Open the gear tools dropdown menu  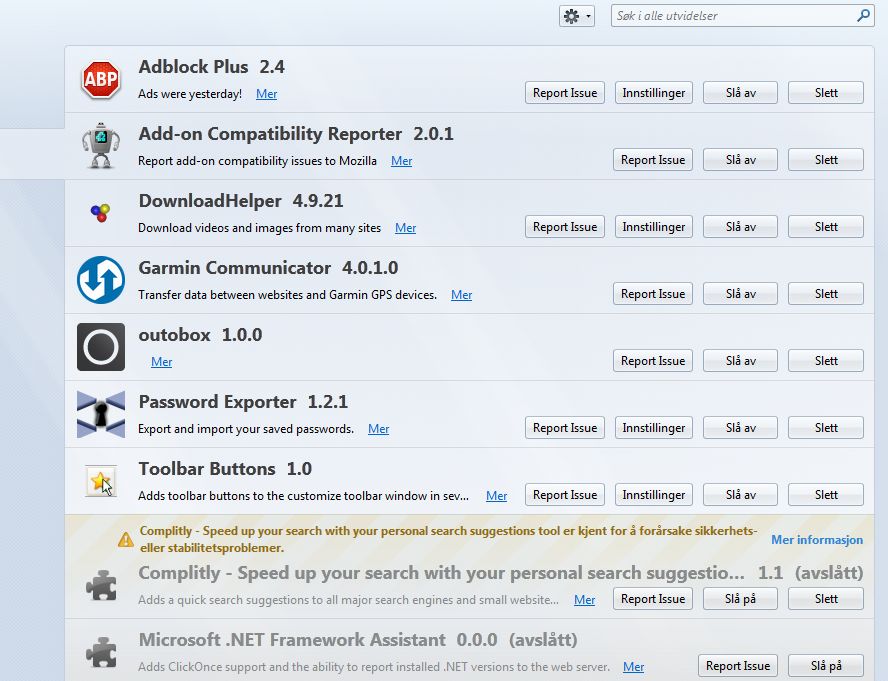[x=577, y=16]
